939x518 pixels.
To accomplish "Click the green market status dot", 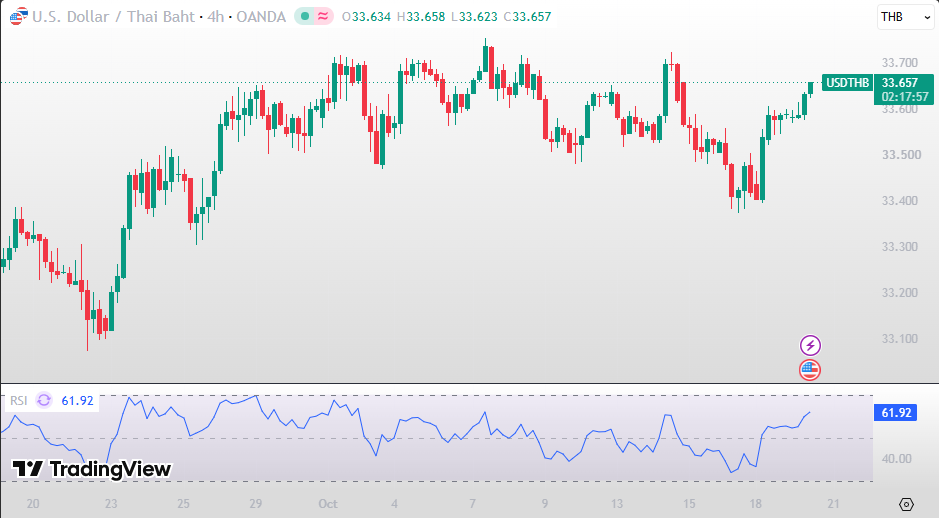I will point(305,17).
